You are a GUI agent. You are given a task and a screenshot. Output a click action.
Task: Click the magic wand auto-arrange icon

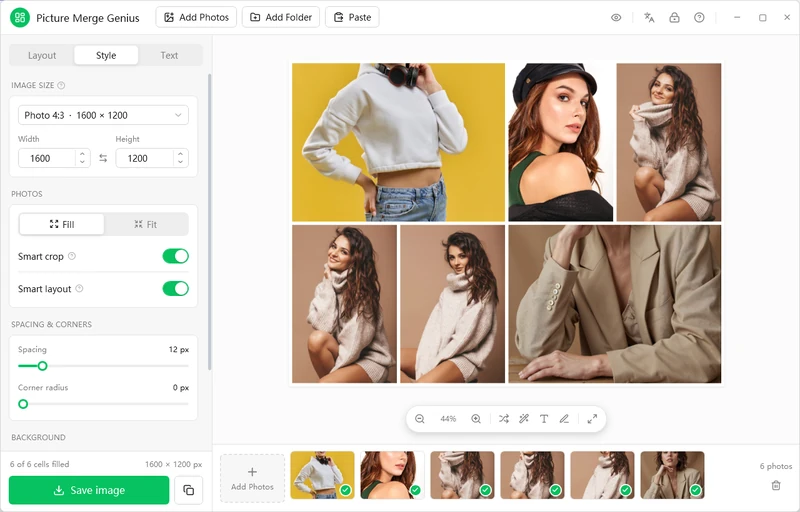(524, 419)
